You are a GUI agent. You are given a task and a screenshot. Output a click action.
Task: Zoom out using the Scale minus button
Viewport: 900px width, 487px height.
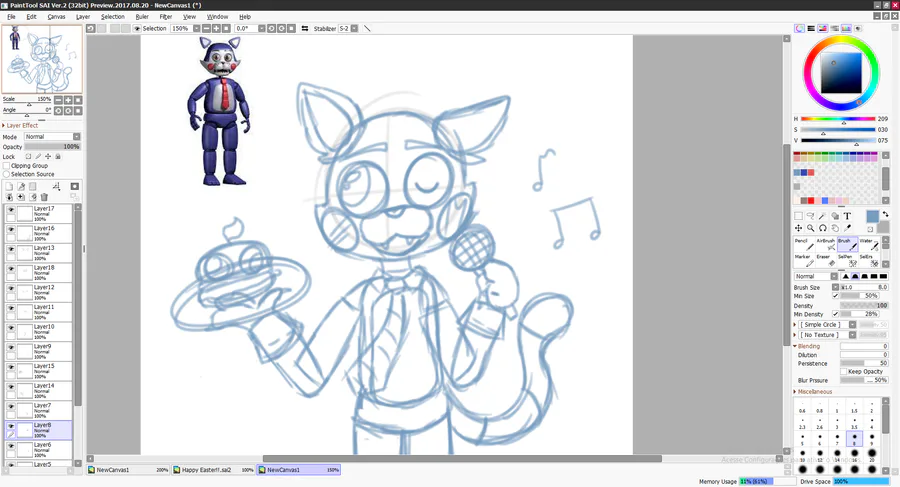pyautogui.click(x=59, y=100)
